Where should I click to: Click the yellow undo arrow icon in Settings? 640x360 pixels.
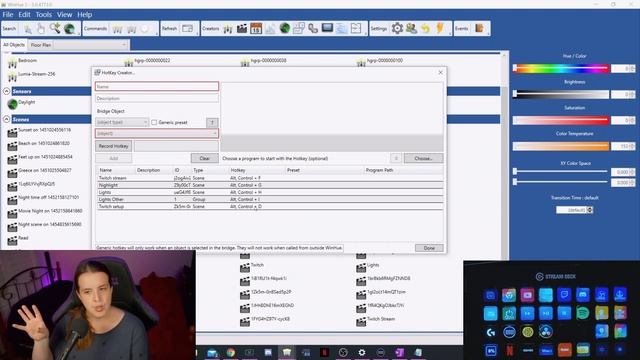pos(426,29)
